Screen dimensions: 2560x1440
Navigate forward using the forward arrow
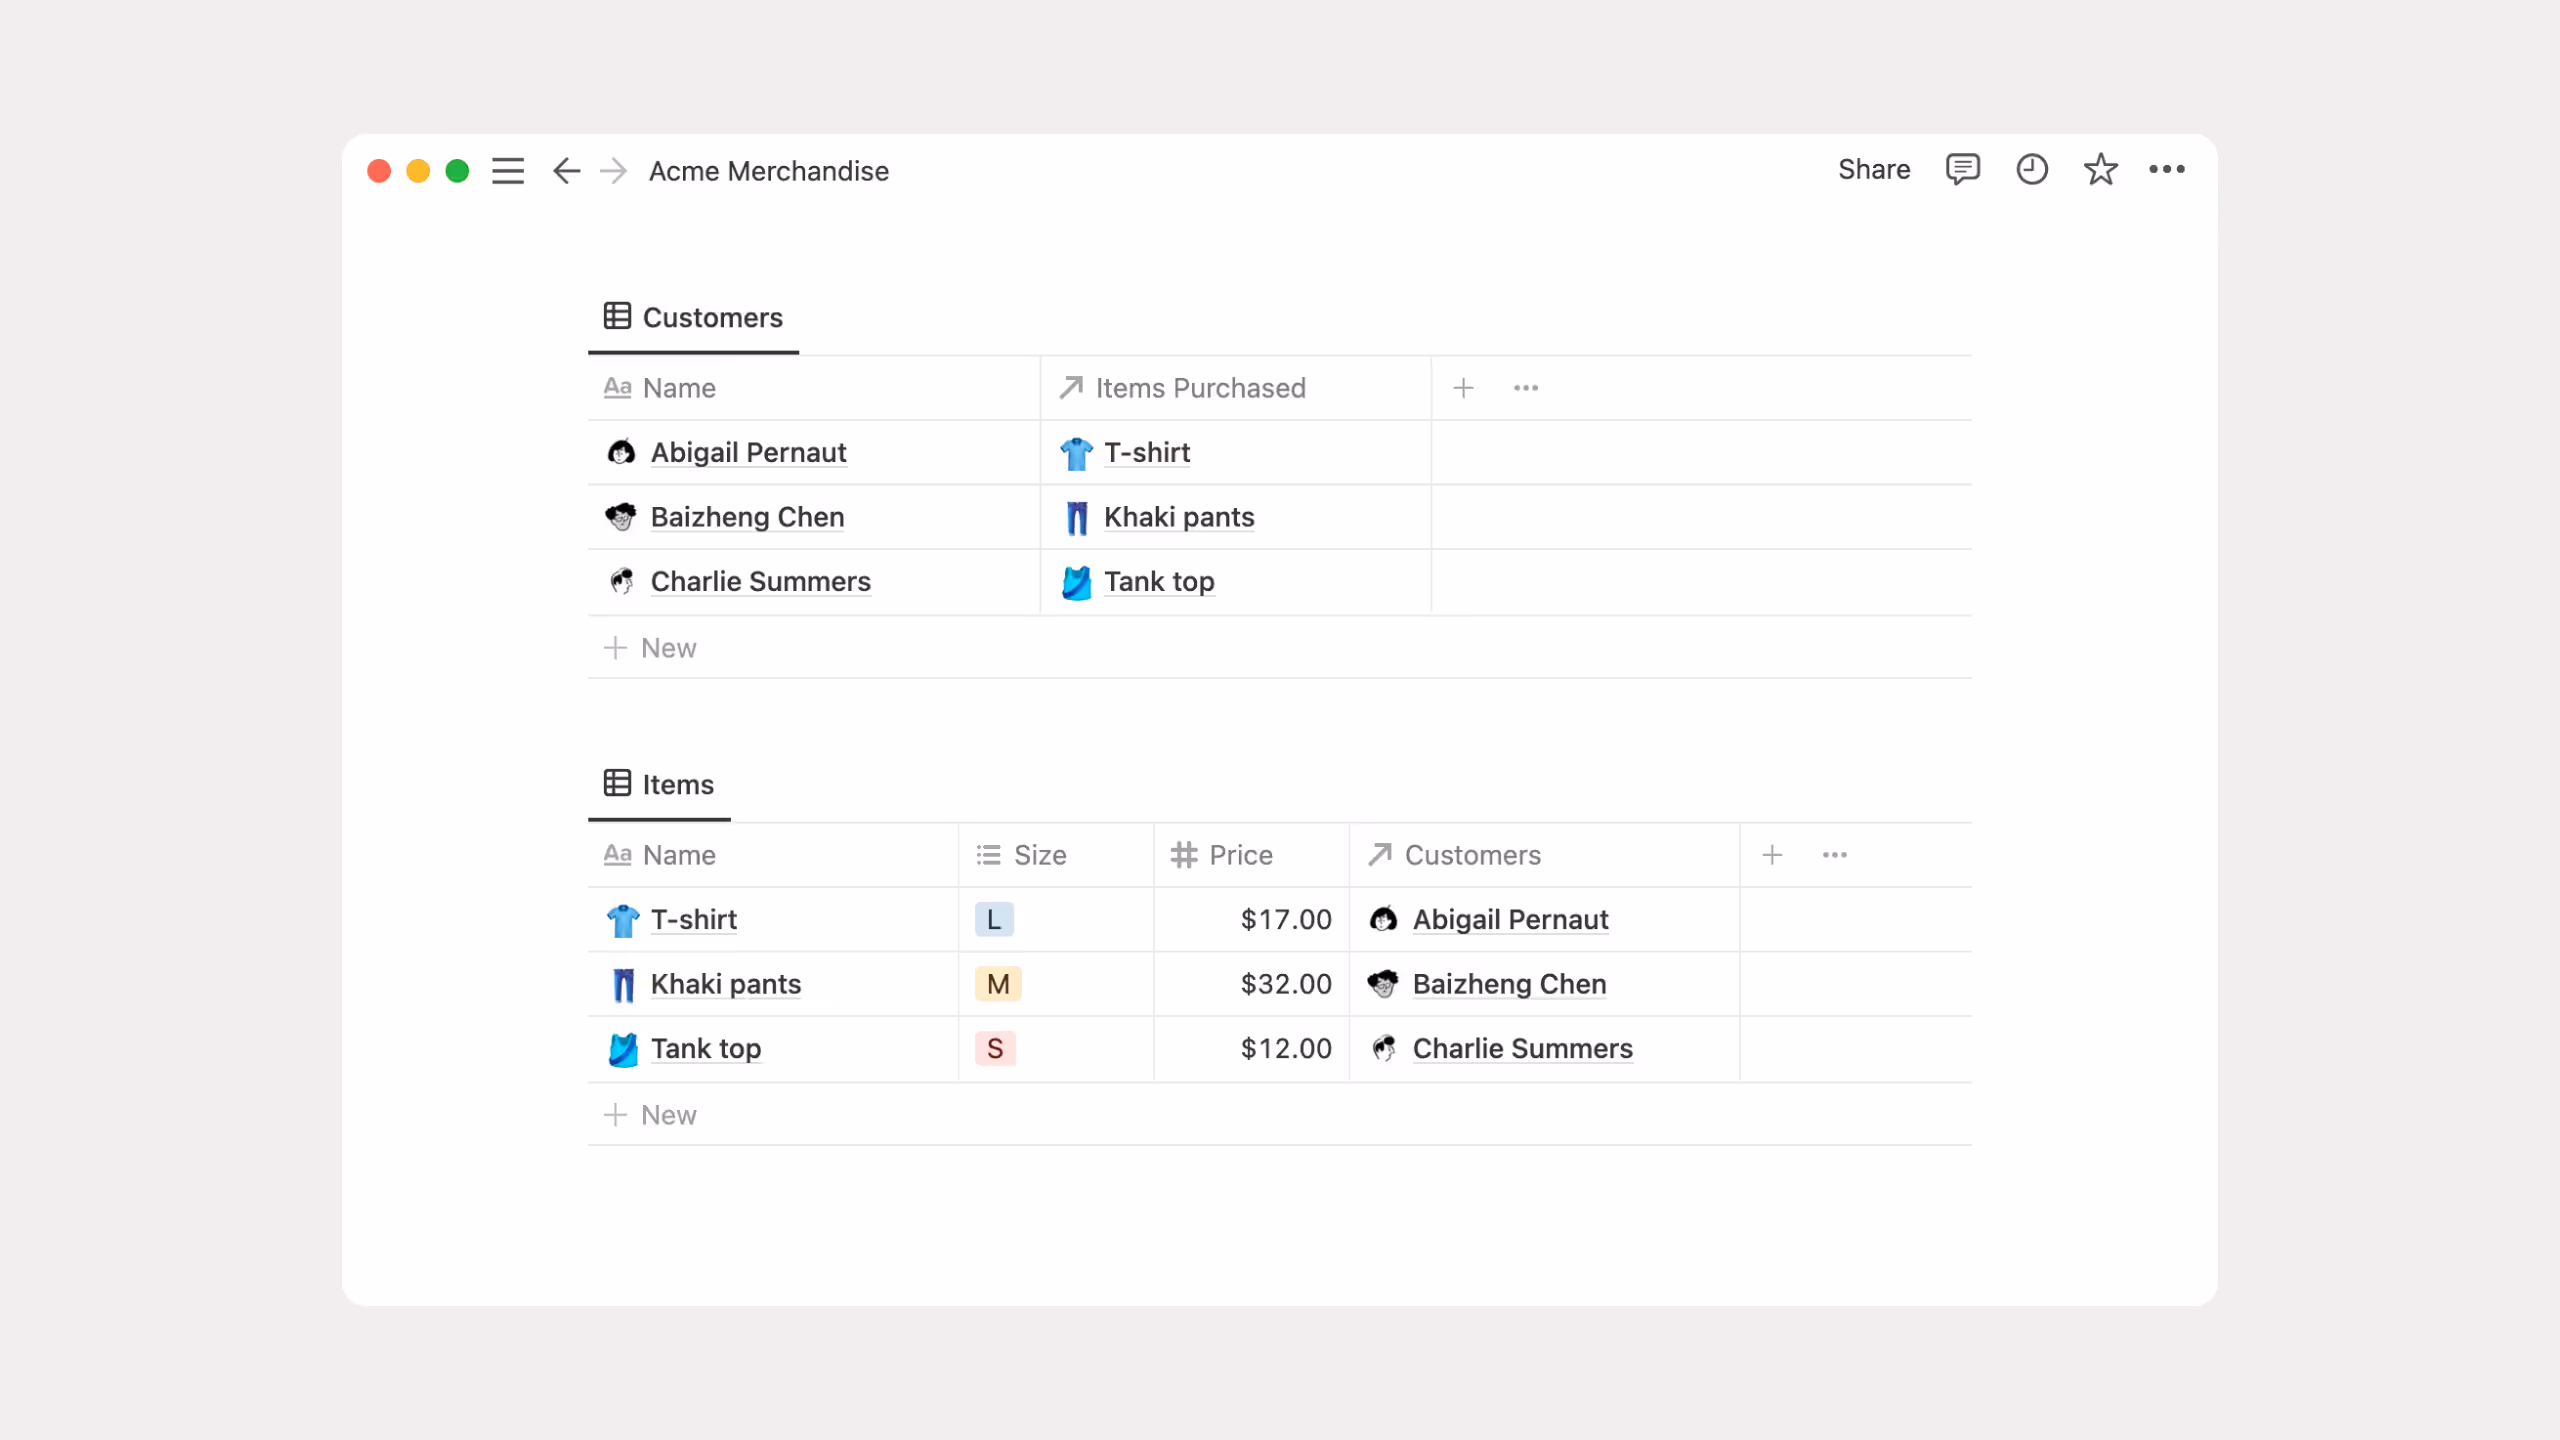click(613, 171)
